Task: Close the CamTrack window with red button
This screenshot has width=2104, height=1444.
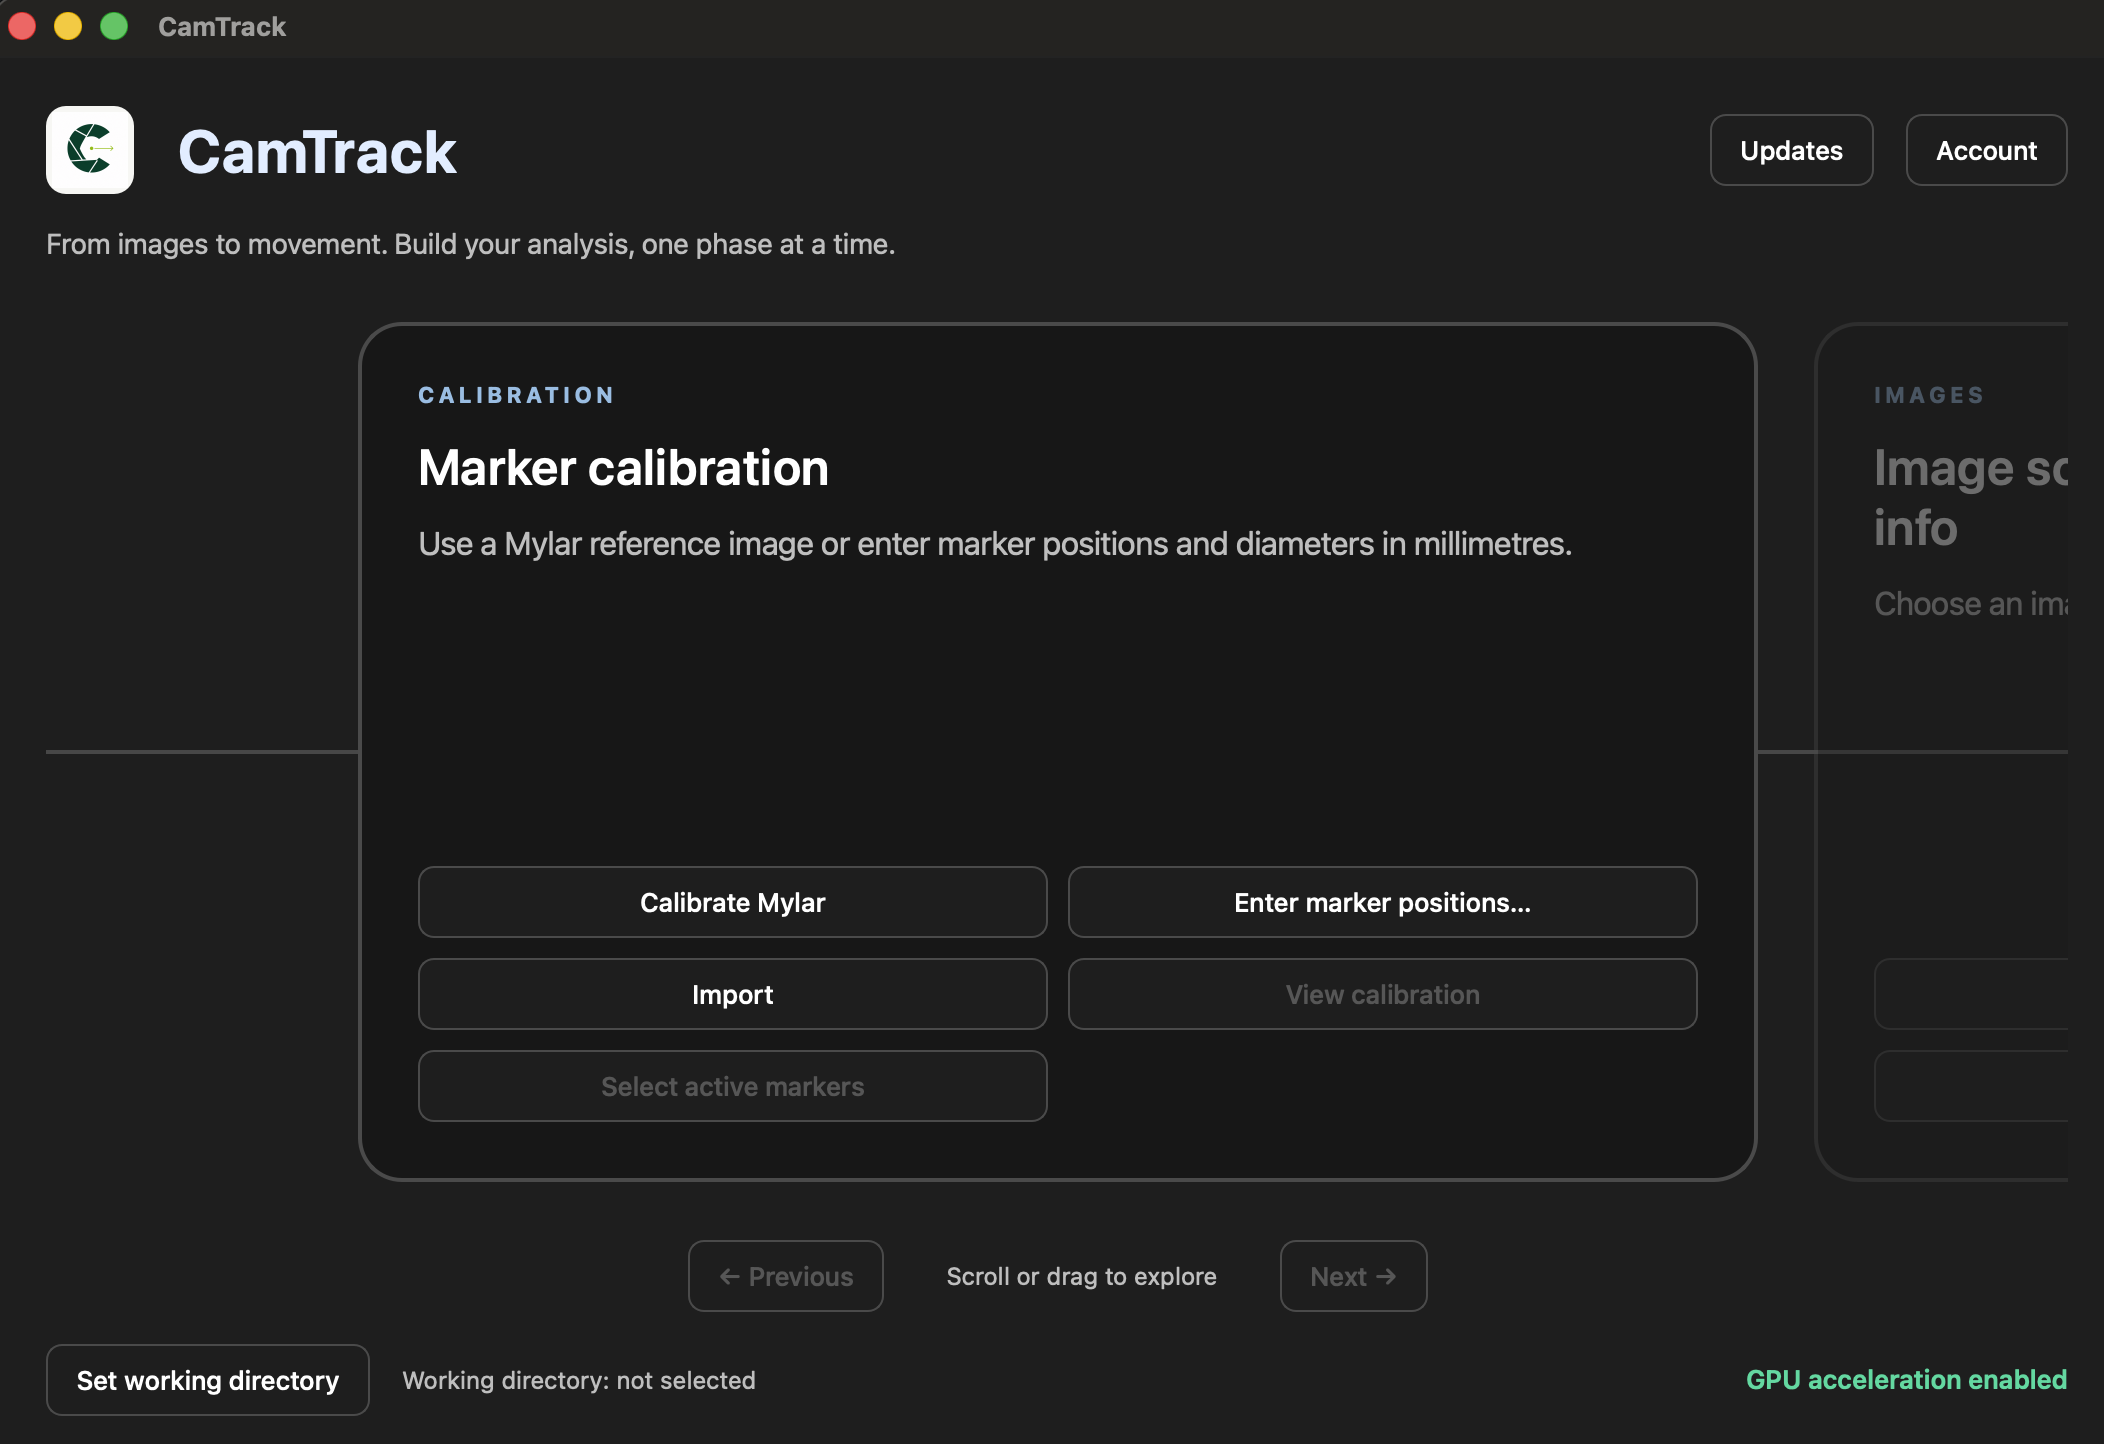Action: click(x=22, y=26)
